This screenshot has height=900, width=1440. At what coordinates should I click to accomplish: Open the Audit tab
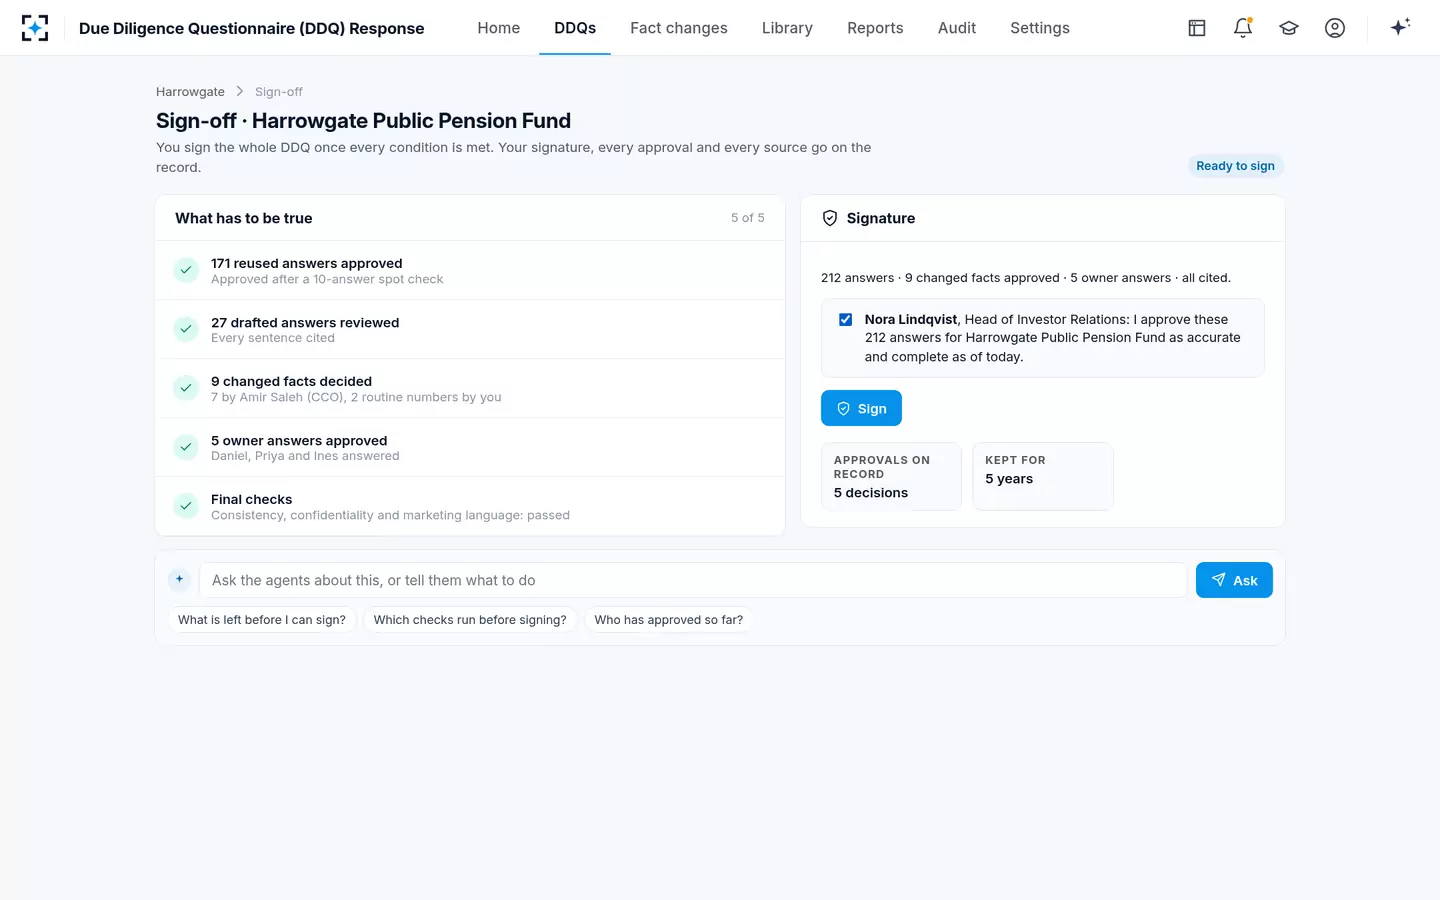957,28
